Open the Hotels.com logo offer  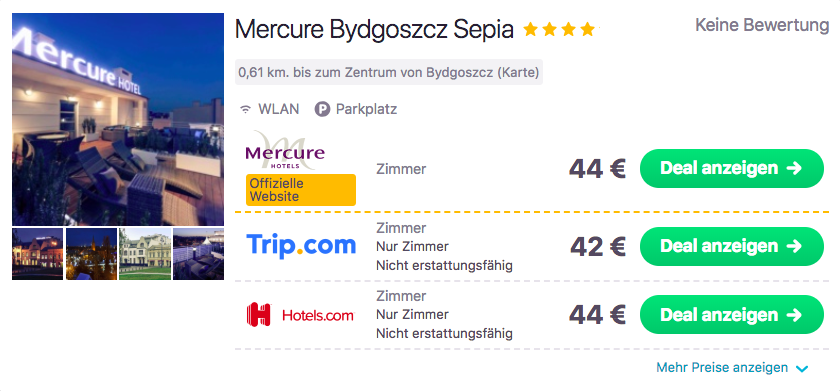pos(300,314)
